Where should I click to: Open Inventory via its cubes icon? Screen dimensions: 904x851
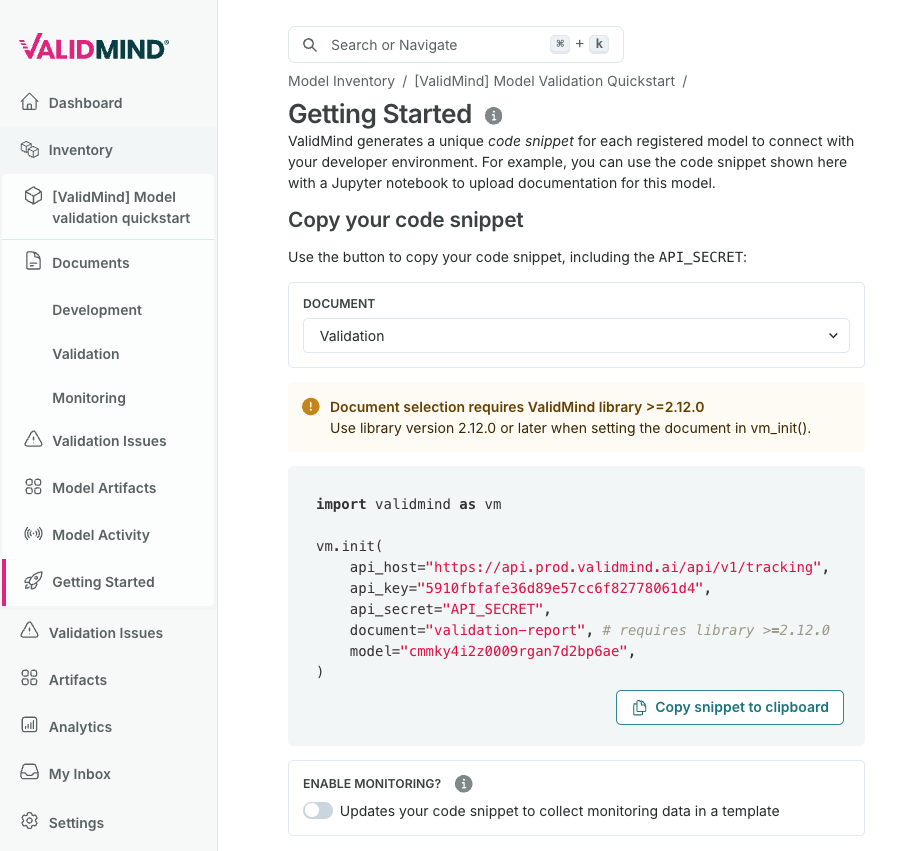pyautogui.click(x=29, y=149)
